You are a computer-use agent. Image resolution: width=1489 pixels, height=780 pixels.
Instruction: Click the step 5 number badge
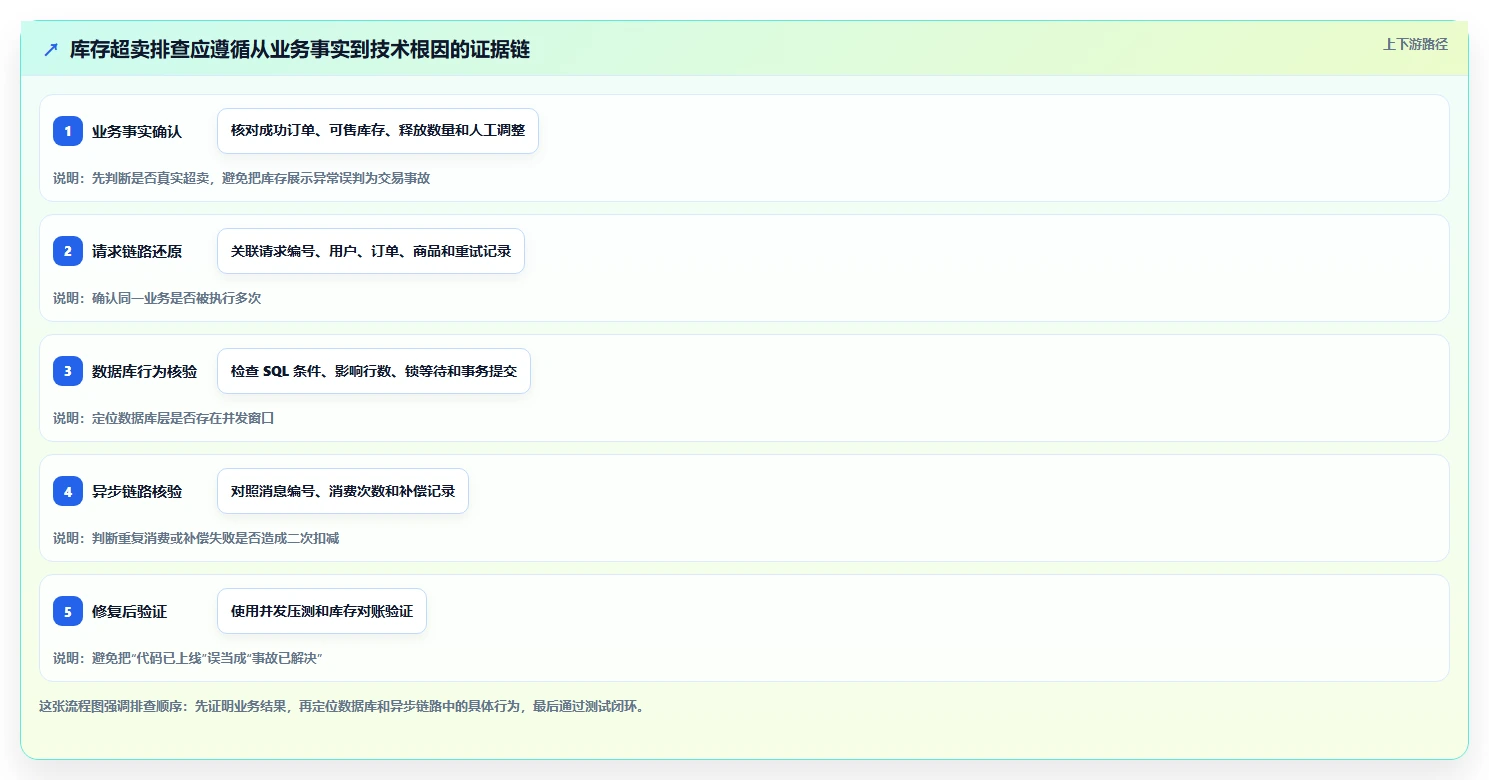pos(68,611)
